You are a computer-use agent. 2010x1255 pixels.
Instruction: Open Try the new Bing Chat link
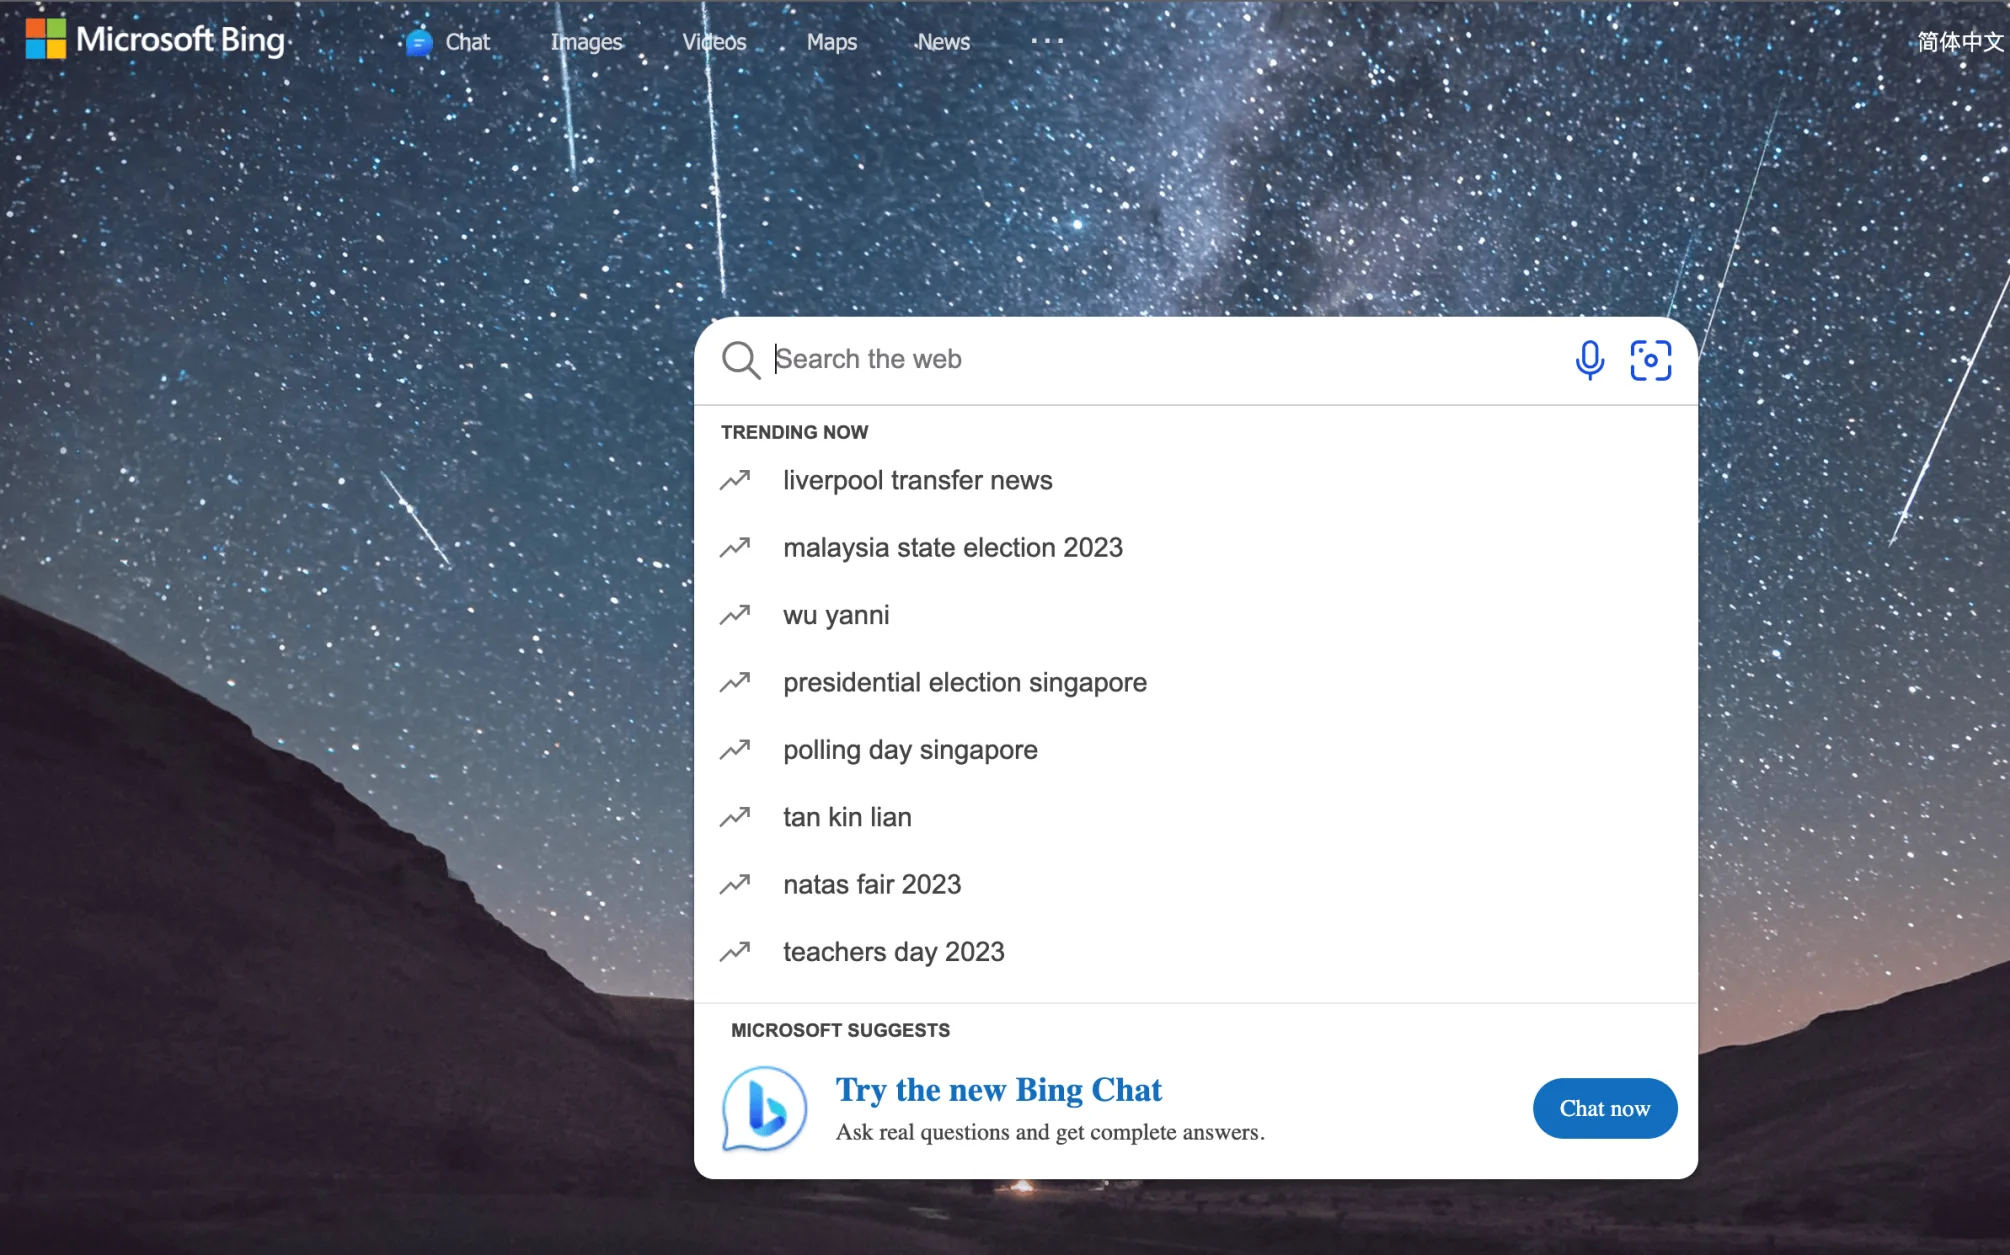(x=998, y=1090)
